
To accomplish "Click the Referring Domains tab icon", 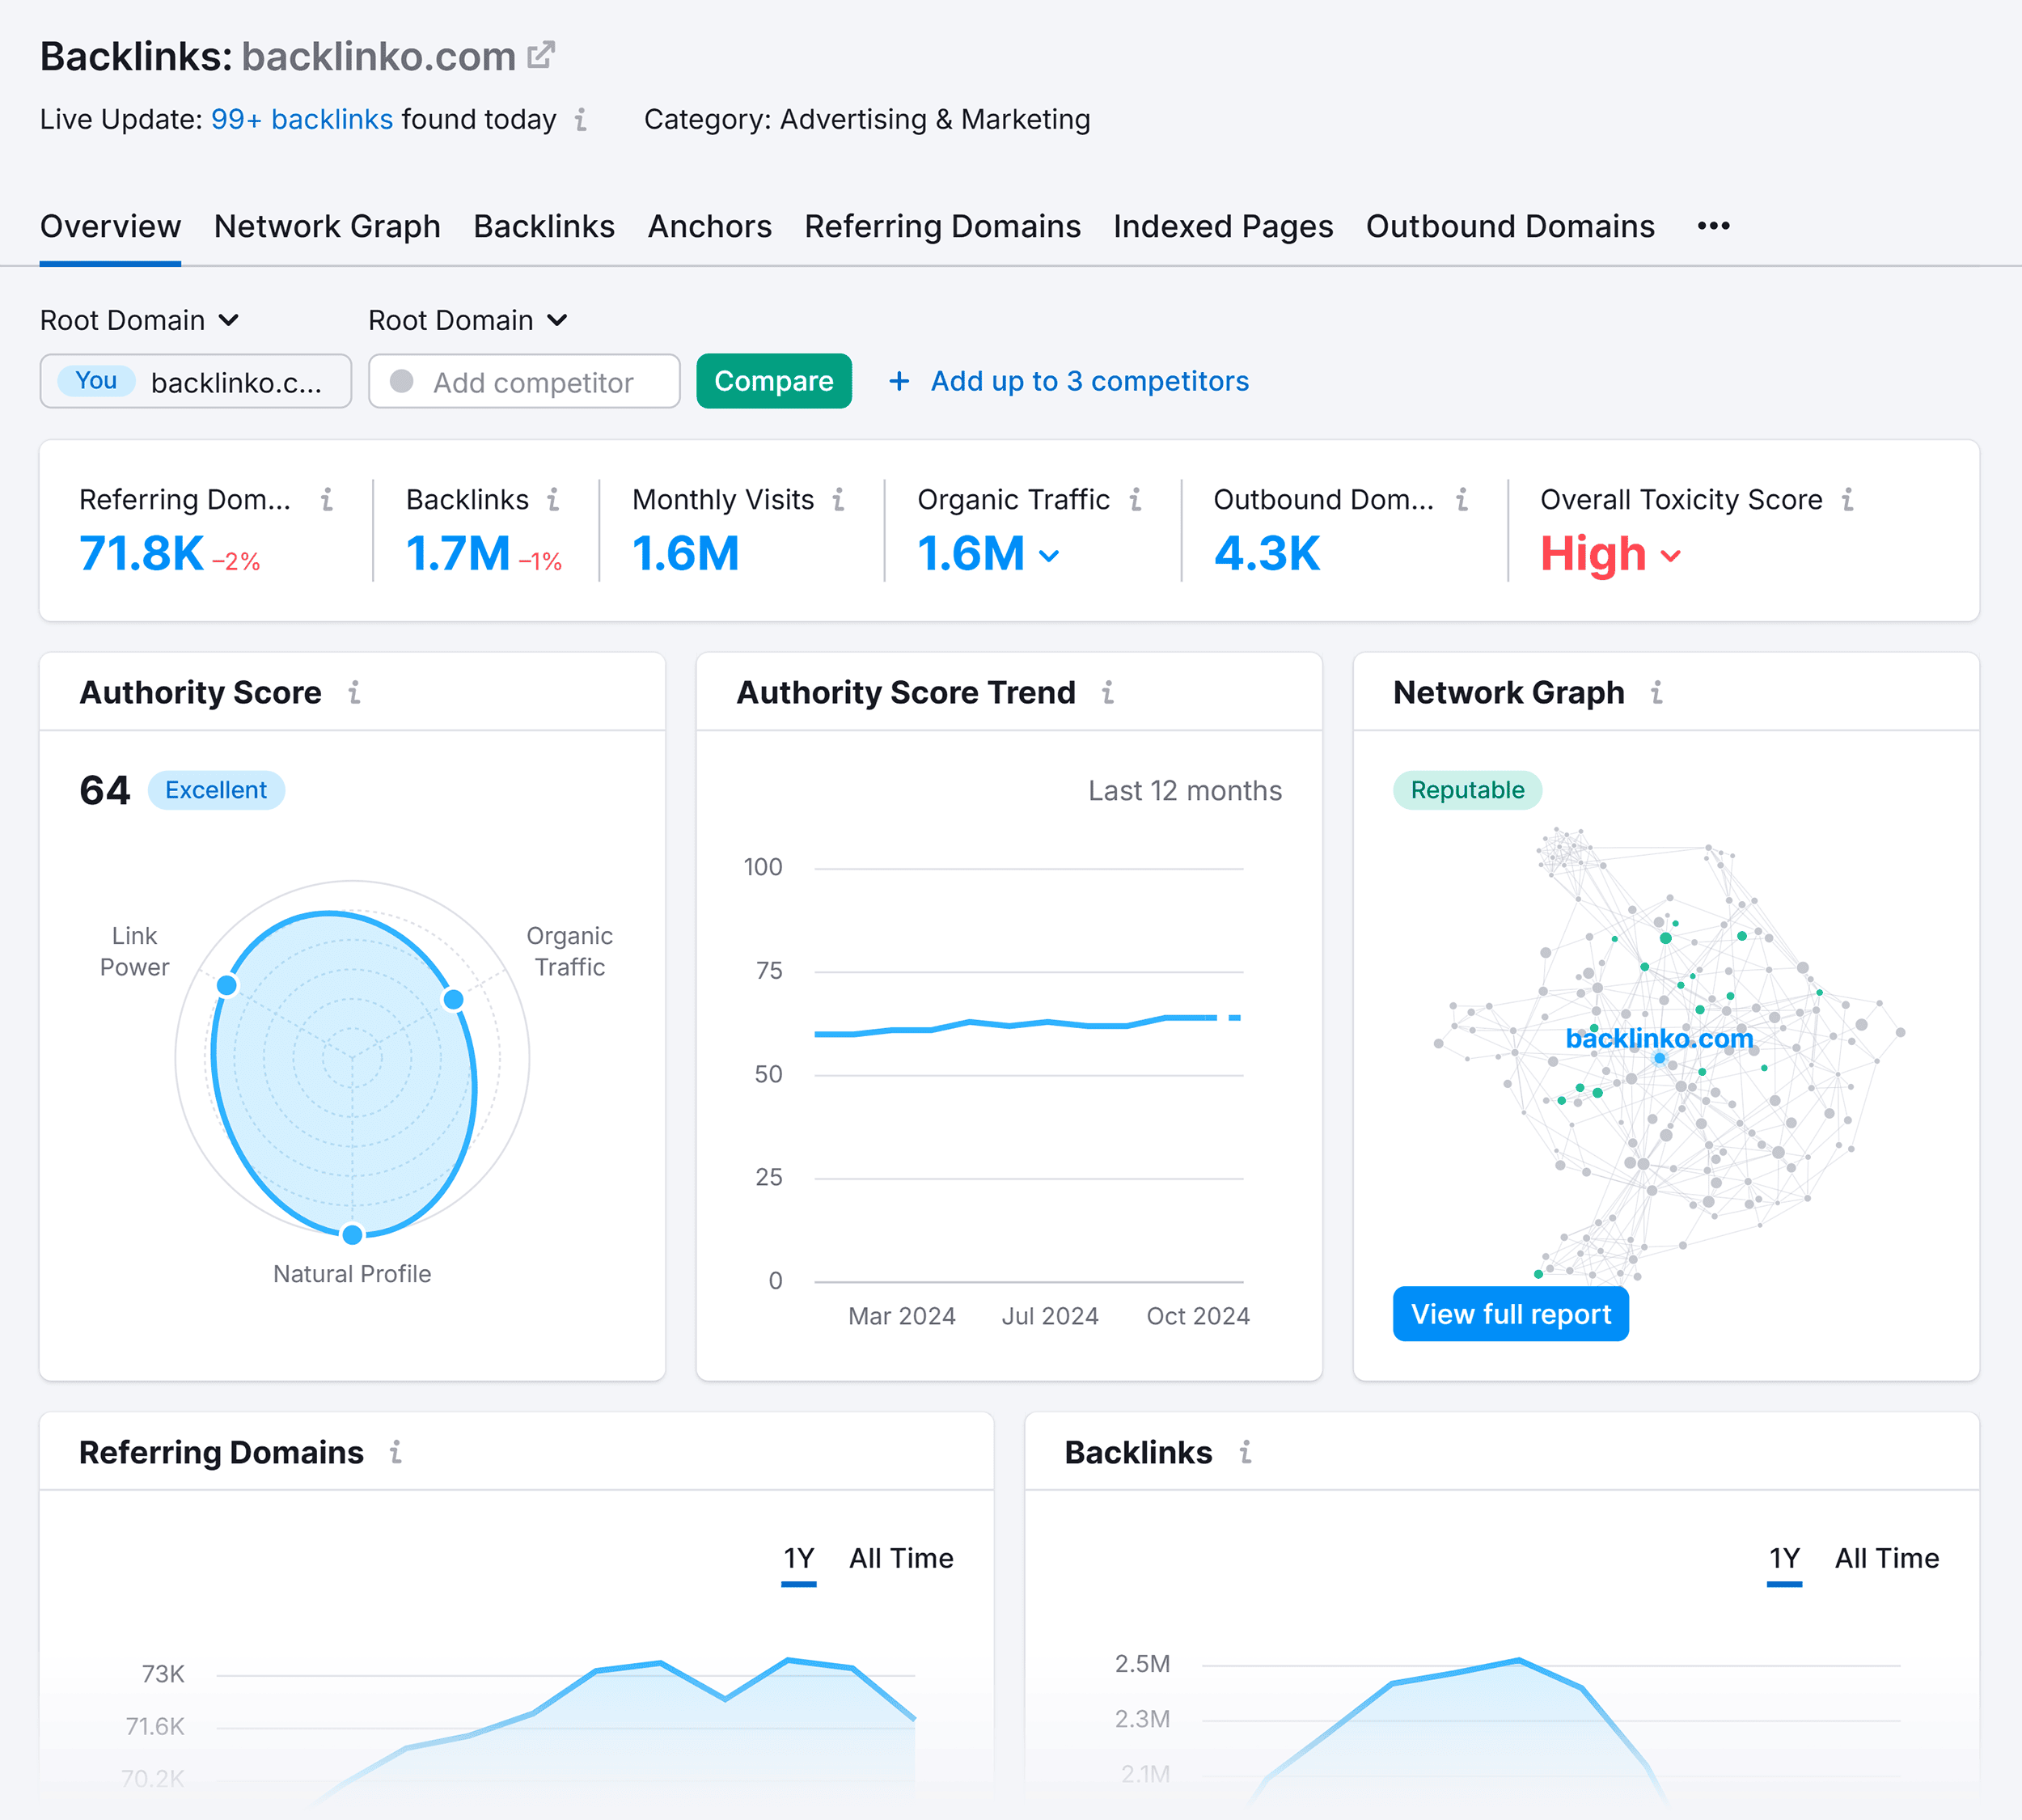I will pos(943,225).
